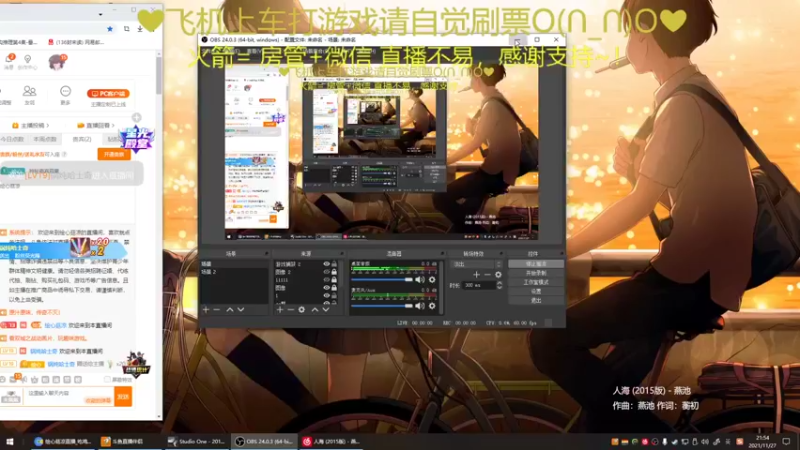This screenshot has height=450, width=800.
Task: Switch to Studio One taskbar item
Action: click(x=196, y=442)
